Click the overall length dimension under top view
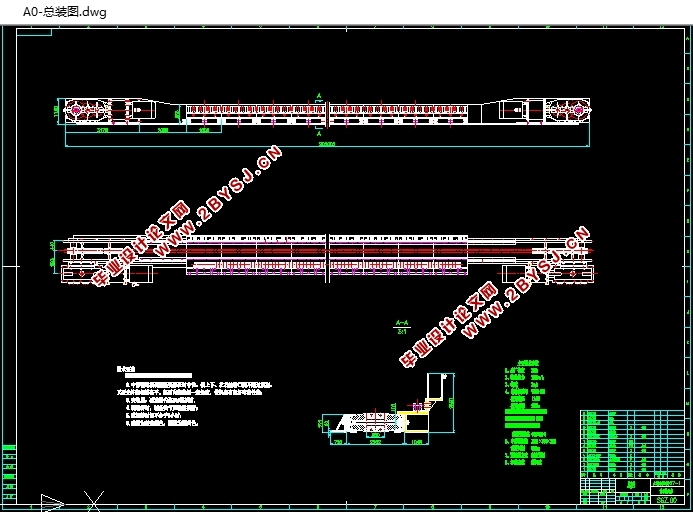 (x=327, y=144)
